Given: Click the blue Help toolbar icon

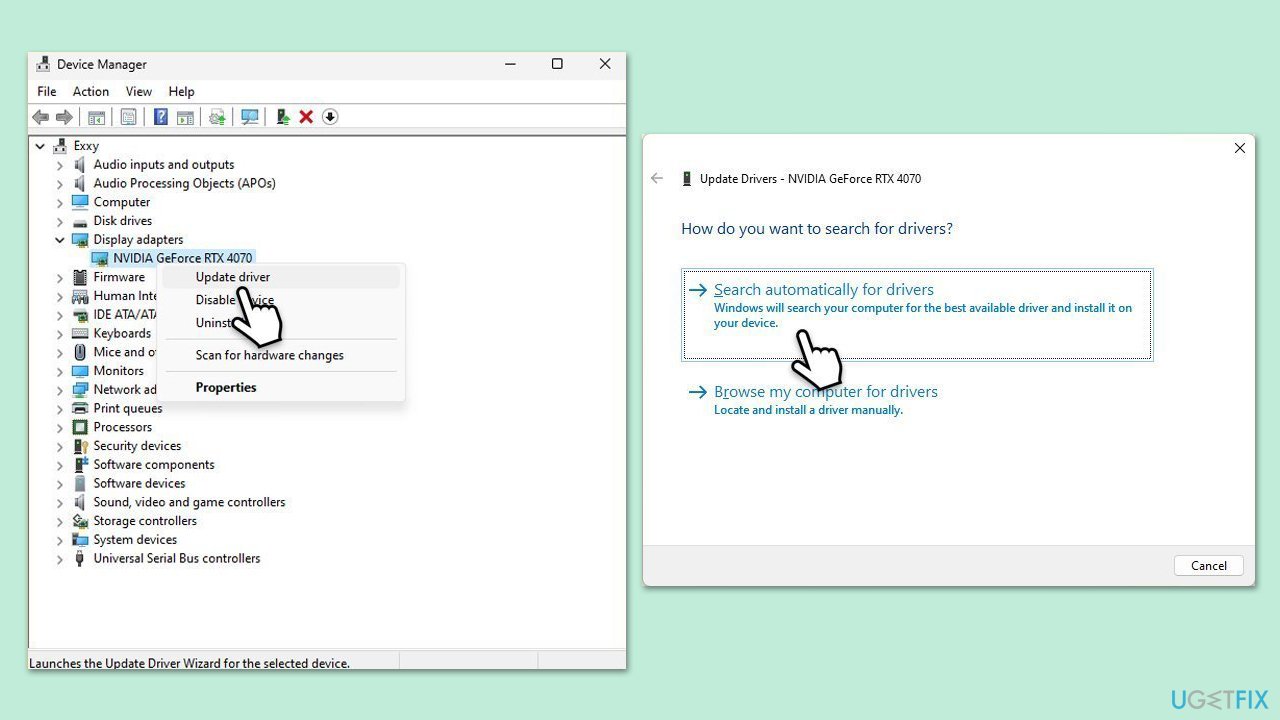Looking at the screenshot, I should click(160, 117).
